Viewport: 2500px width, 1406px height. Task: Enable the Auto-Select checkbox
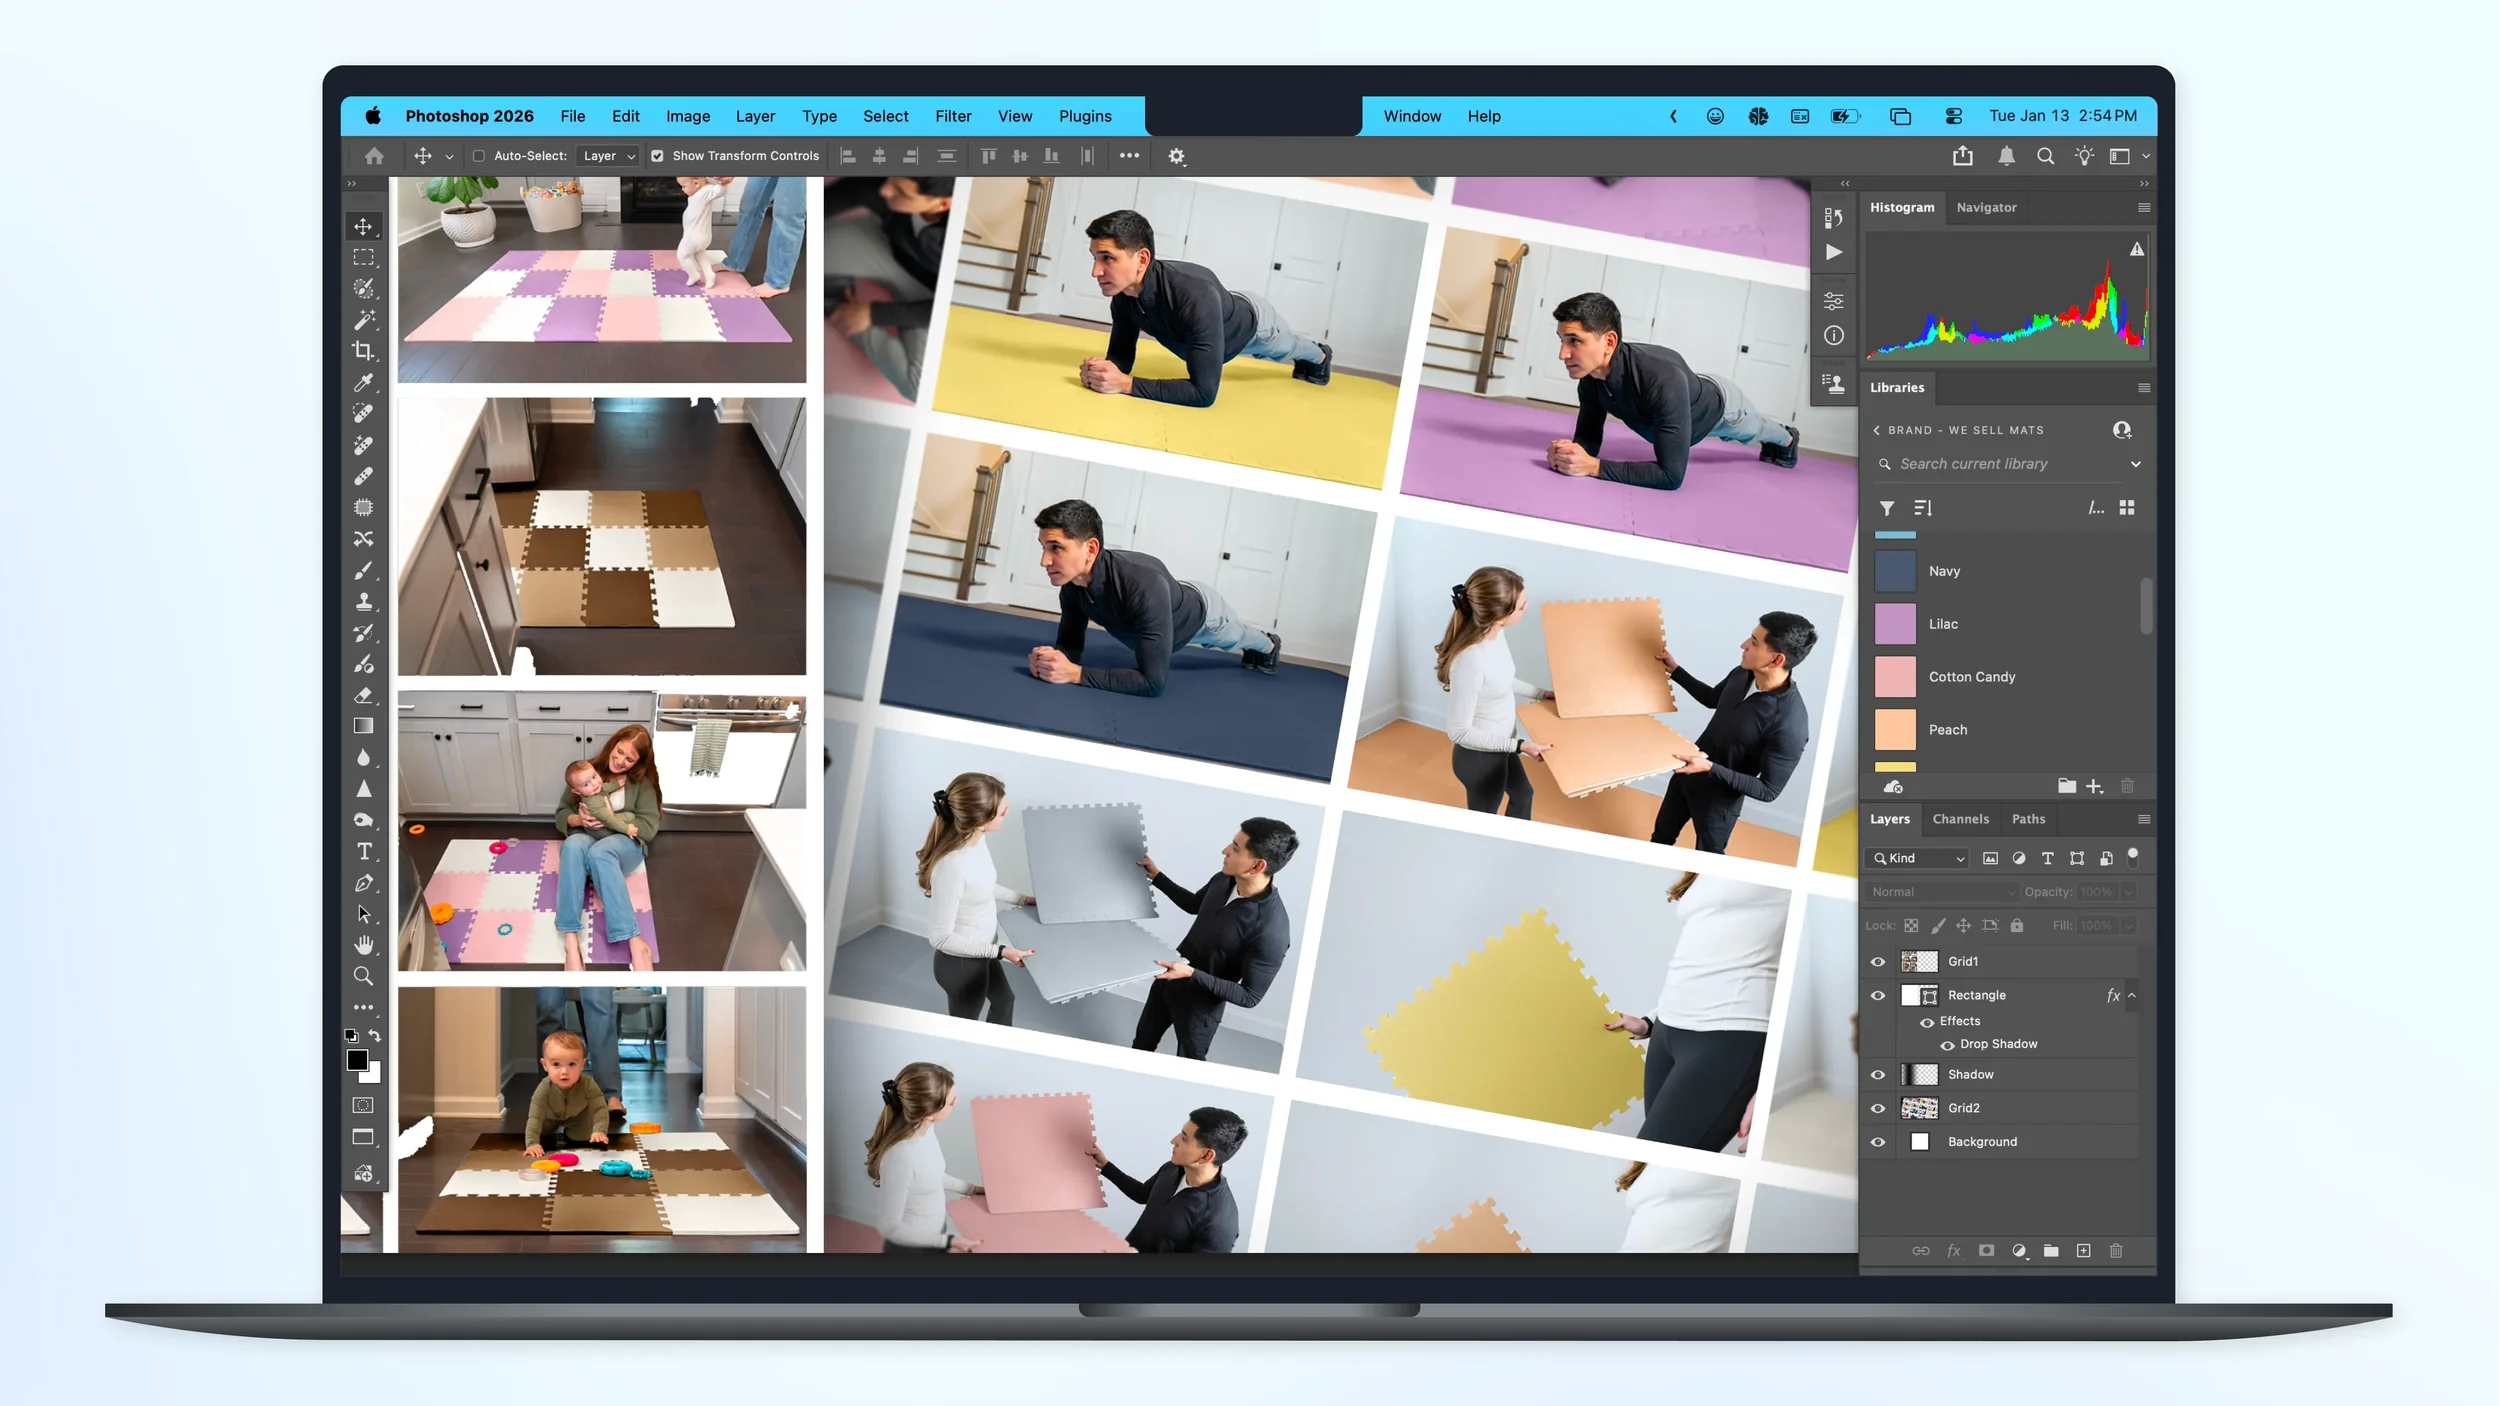point(479,156)
